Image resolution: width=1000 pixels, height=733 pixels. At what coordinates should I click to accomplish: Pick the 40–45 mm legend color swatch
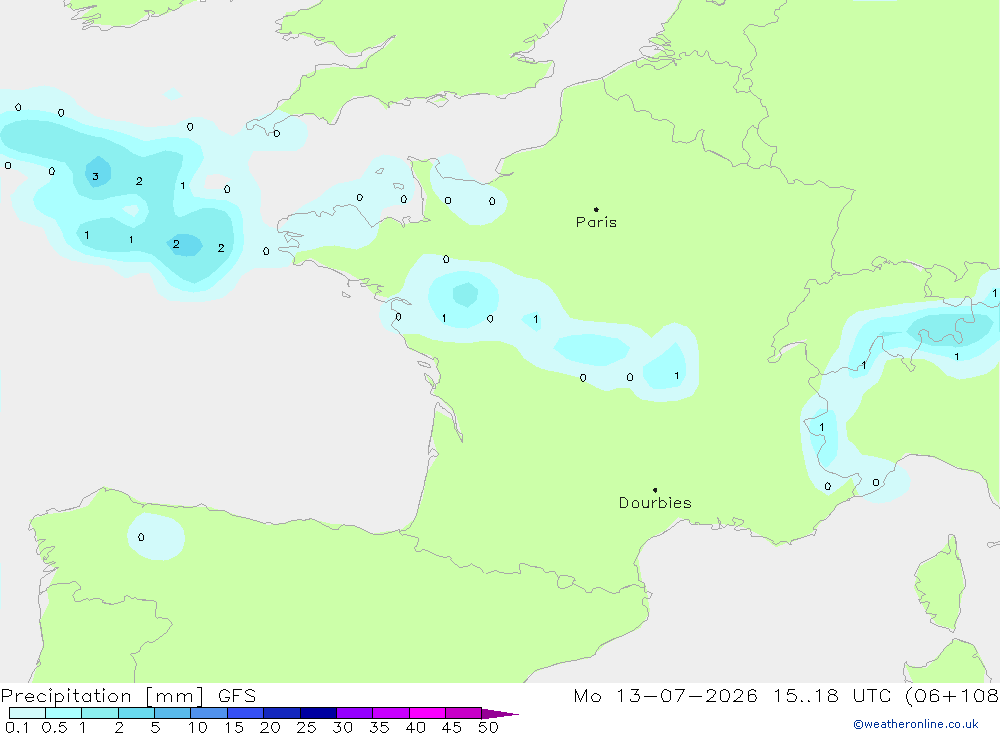click(x=427, y=713)
